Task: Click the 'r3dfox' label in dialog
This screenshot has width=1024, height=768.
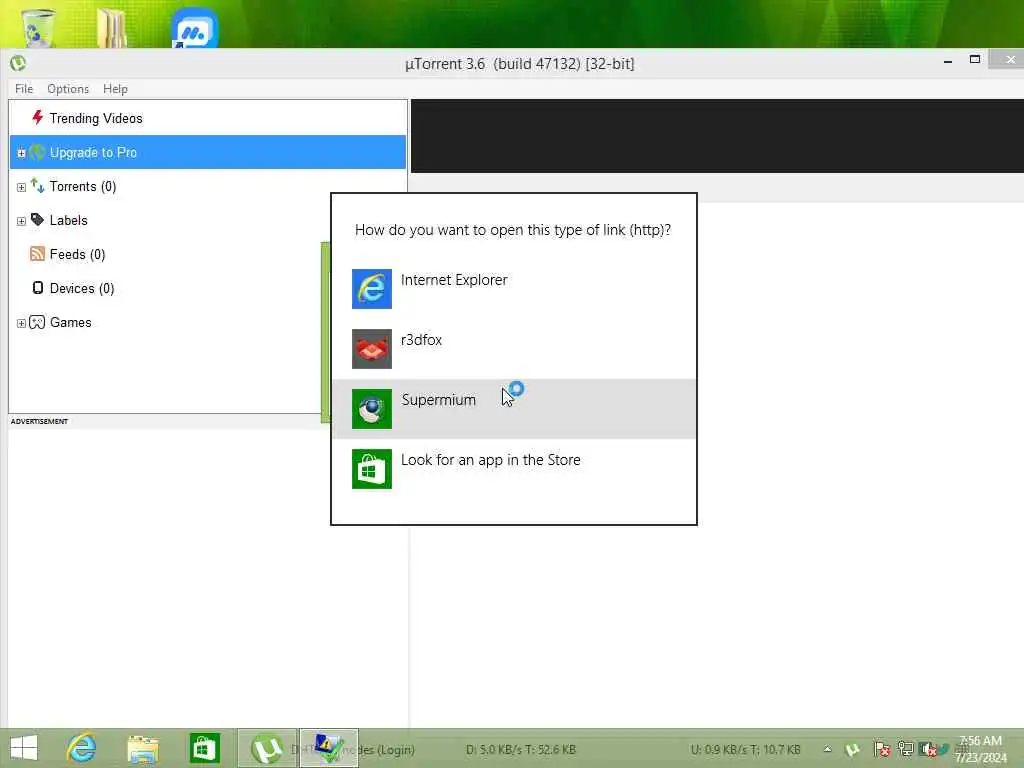Action: point(421,340)
